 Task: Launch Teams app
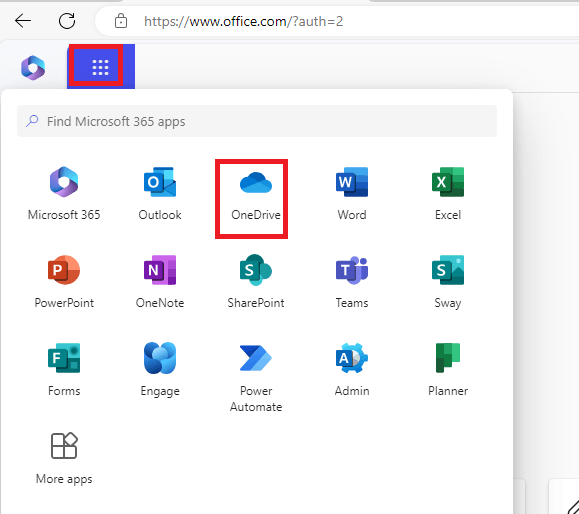(352, 282)
